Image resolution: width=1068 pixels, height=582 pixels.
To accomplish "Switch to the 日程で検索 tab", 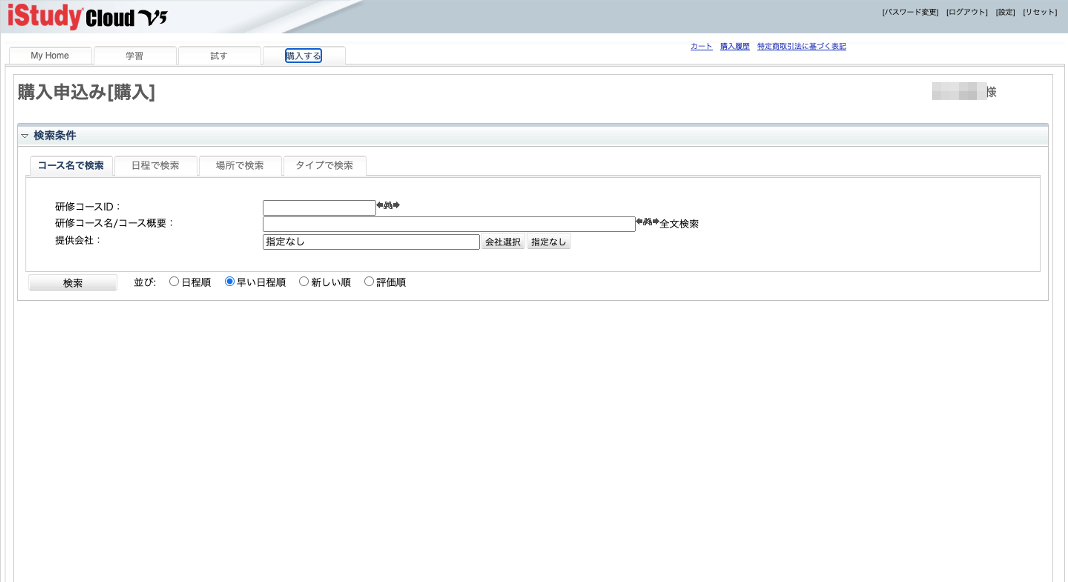I will [155, 166].
